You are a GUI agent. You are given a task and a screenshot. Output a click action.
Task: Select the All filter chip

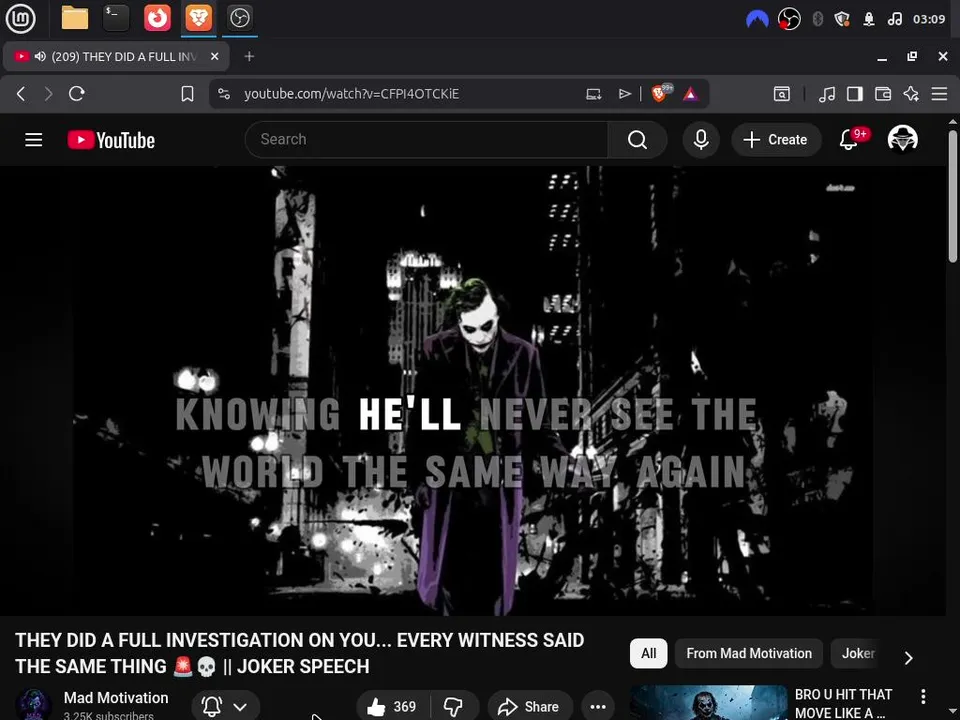(x=648, y=653)
